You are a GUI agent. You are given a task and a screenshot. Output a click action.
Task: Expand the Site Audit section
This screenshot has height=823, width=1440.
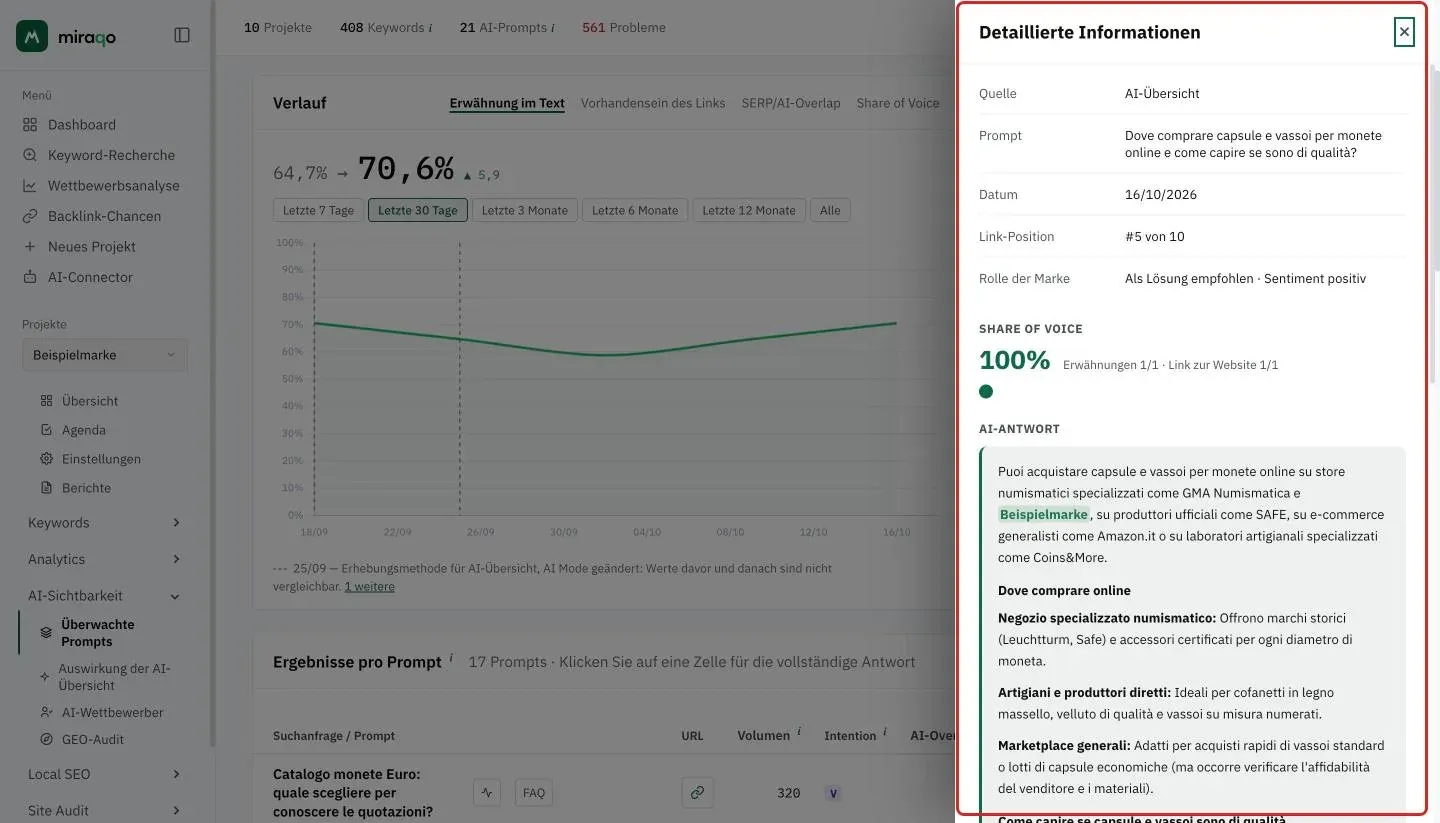pos(106,811)
